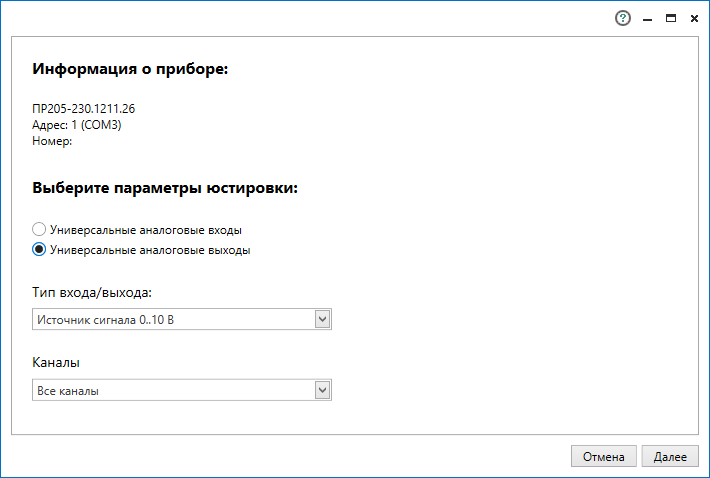Click the «Выберите параметры юстировки:» heading
Viewport: 710px width, 478px height.
[x=166, y=187]
